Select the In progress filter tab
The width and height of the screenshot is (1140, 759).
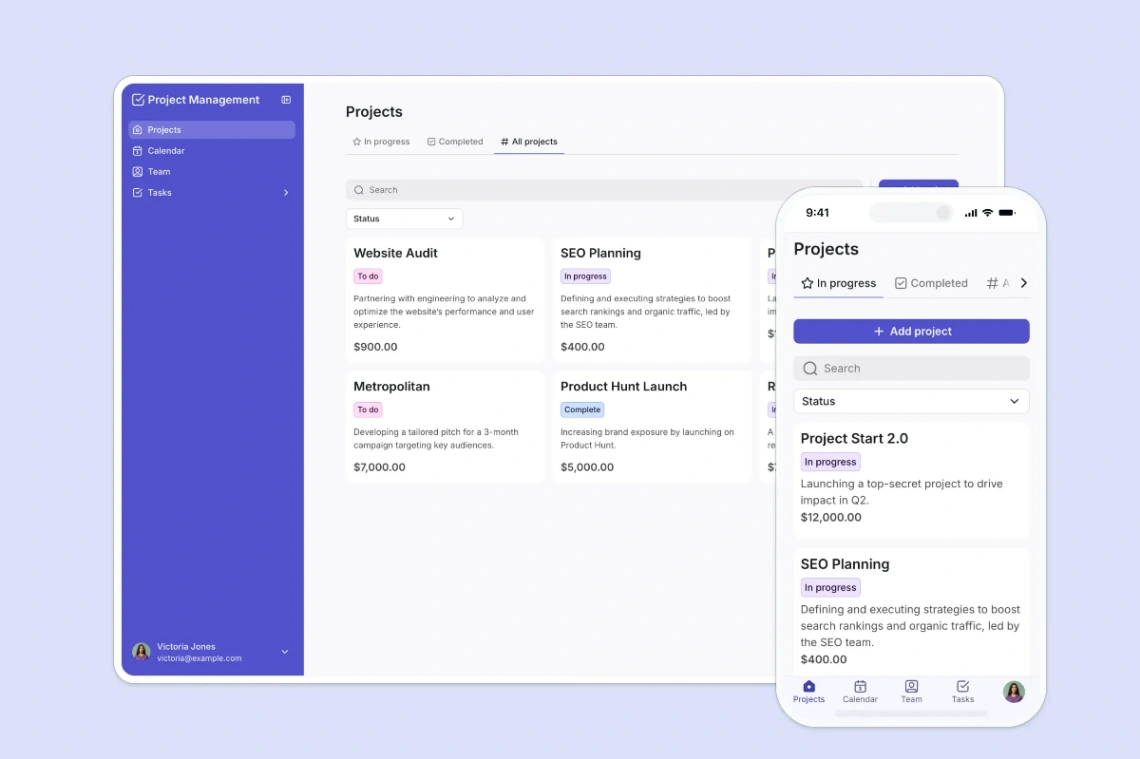[381, 141]
